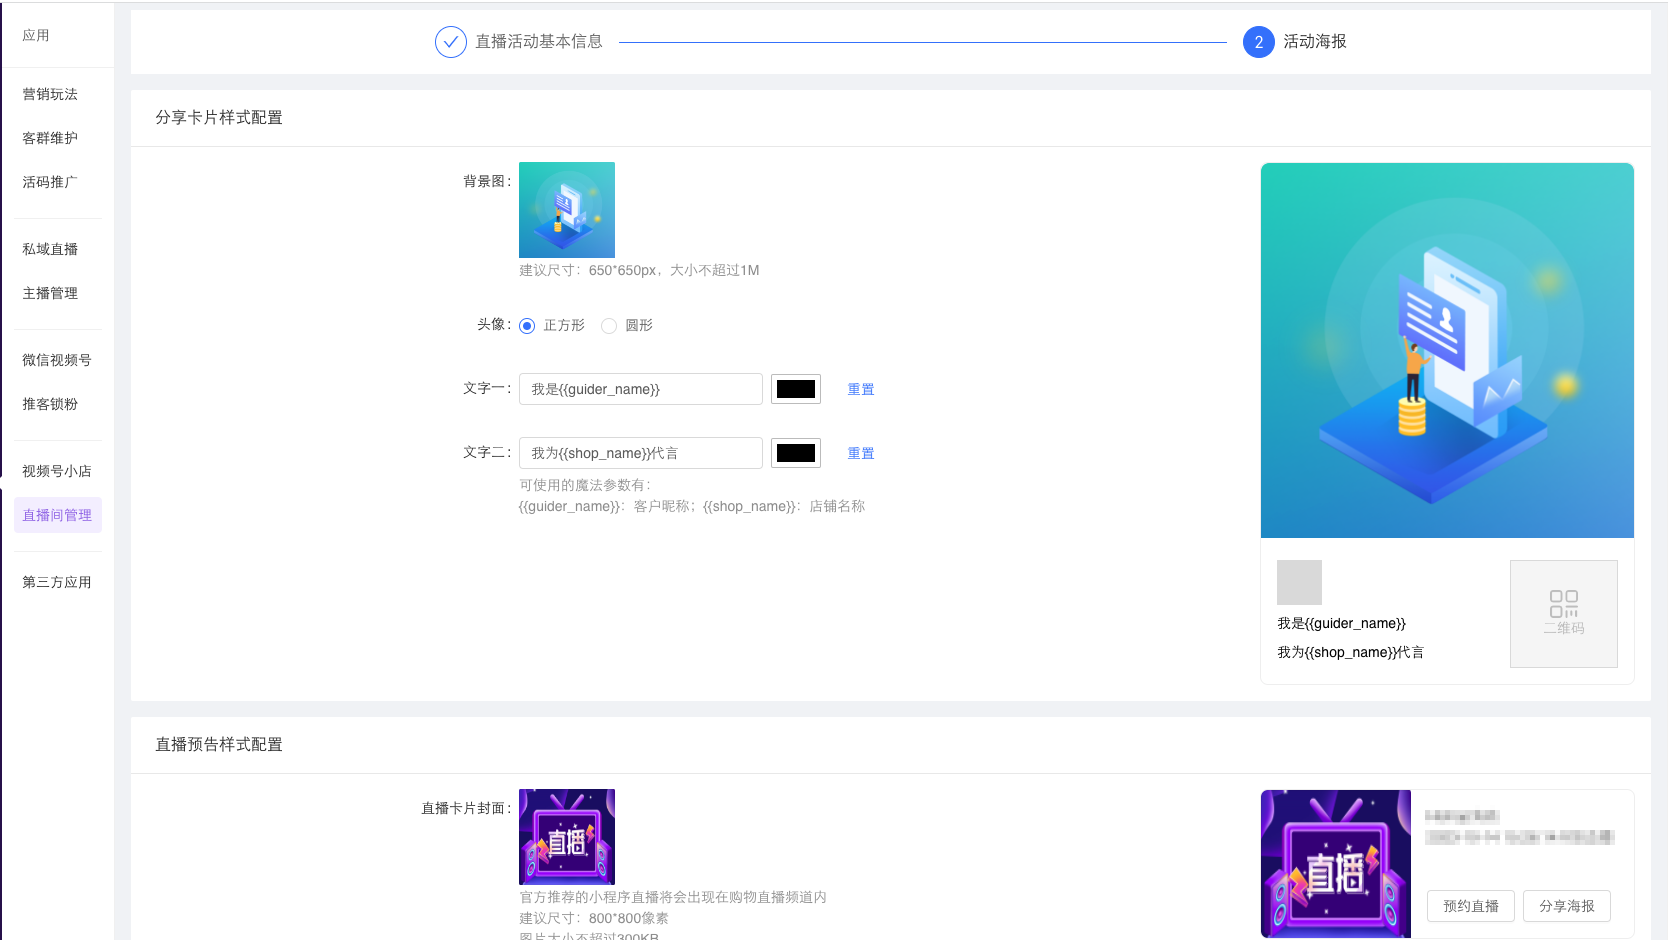
Task: Click the step 2 活动海报 circle icon
Action: pyautogui.click(x=1258, y=42)
